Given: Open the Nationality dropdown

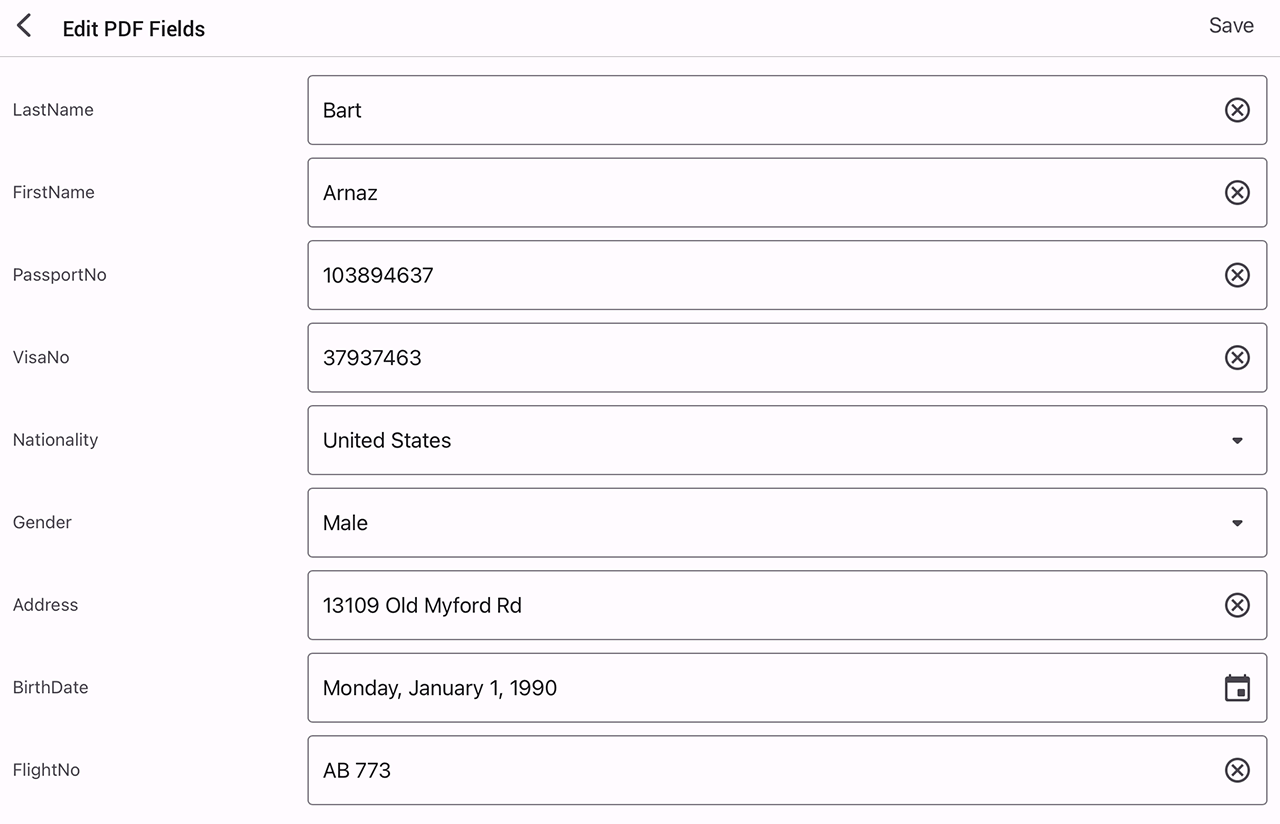Looking at the screenshot, I should click(1237, 440).
